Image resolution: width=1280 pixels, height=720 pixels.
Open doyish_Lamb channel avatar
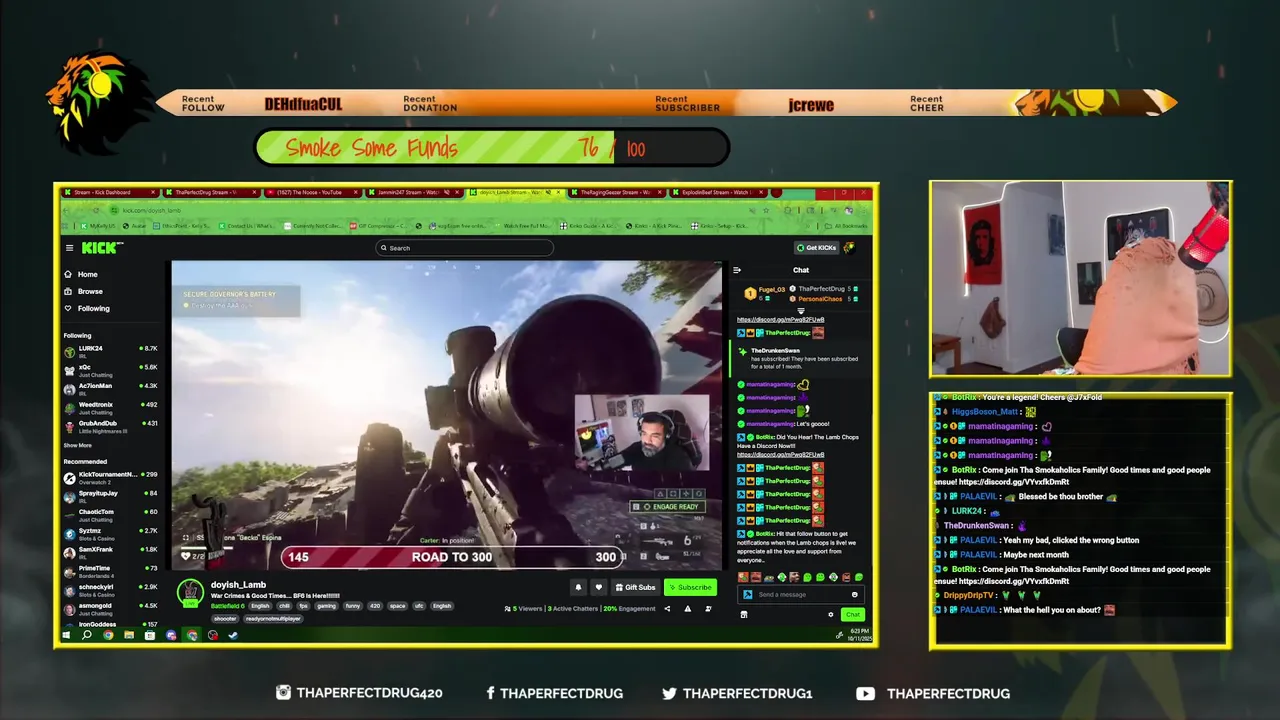pyautogui.click(x=190, y=593)
